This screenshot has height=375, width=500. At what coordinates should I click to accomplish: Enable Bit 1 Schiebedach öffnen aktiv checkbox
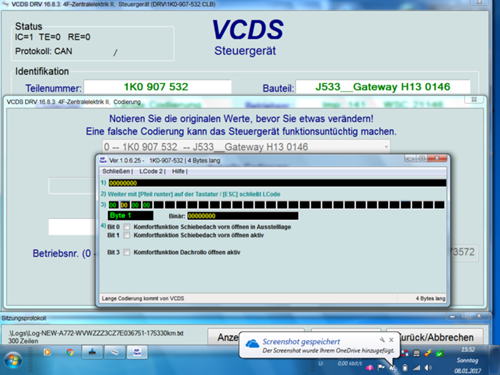pos(127,235)
